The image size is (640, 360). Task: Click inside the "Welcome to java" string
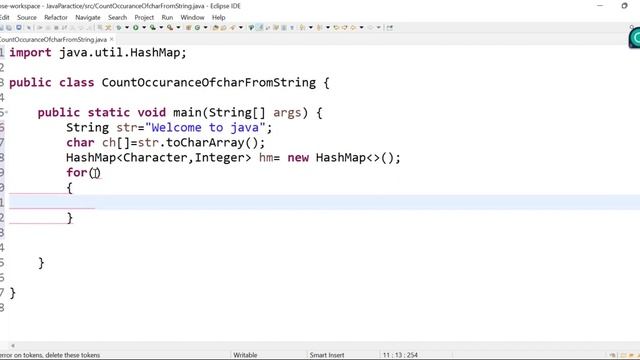206,127
